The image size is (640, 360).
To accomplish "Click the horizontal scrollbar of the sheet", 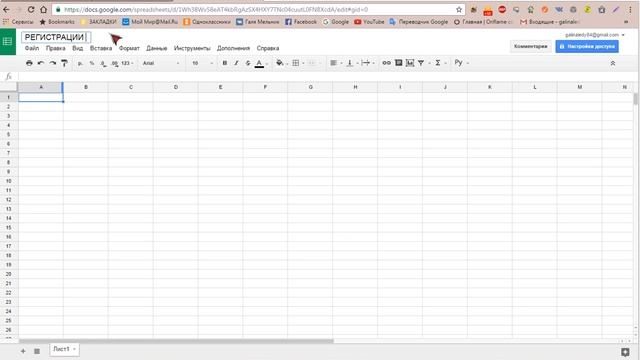I will pos(176,341).
